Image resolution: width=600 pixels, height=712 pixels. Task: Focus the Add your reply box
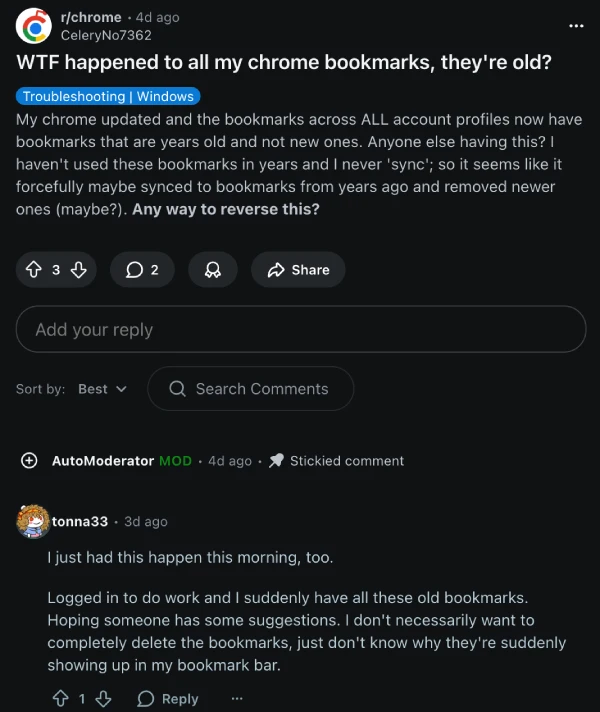(x=300, y=329)
